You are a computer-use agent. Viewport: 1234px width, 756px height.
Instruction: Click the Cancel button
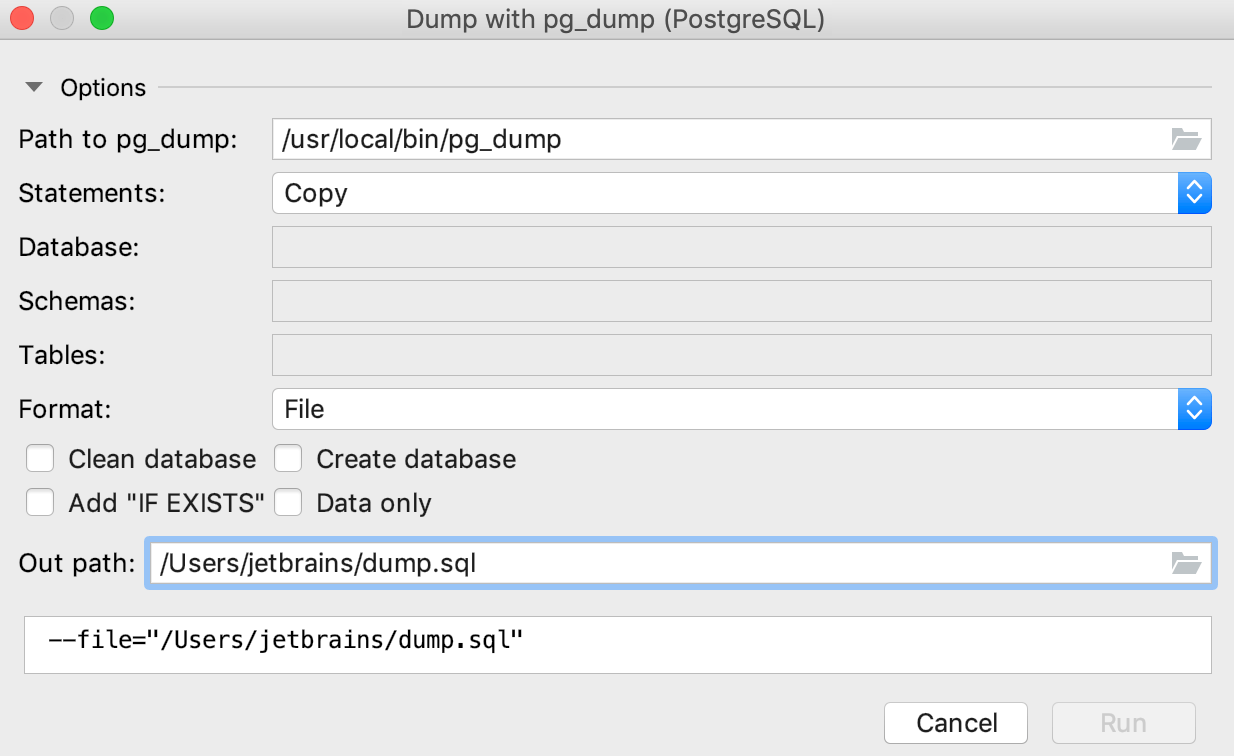956,723
